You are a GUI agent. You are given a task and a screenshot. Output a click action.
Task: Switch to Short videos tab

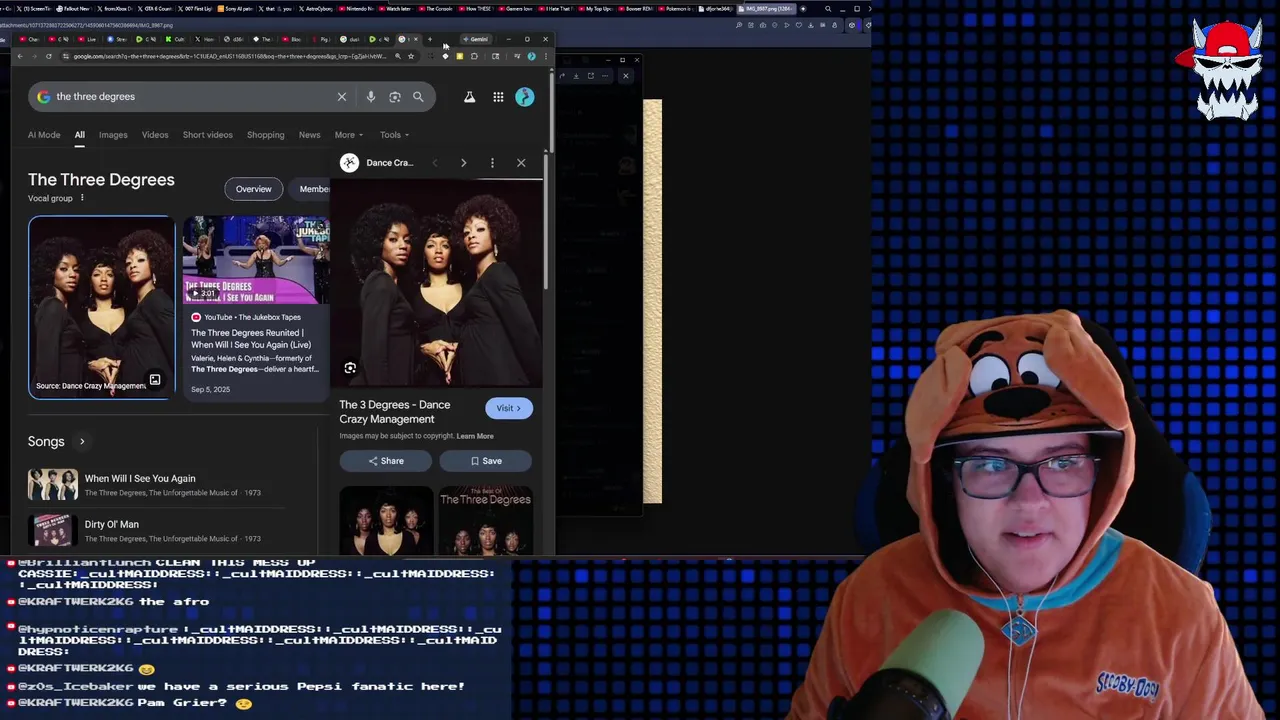click(207, 135)
